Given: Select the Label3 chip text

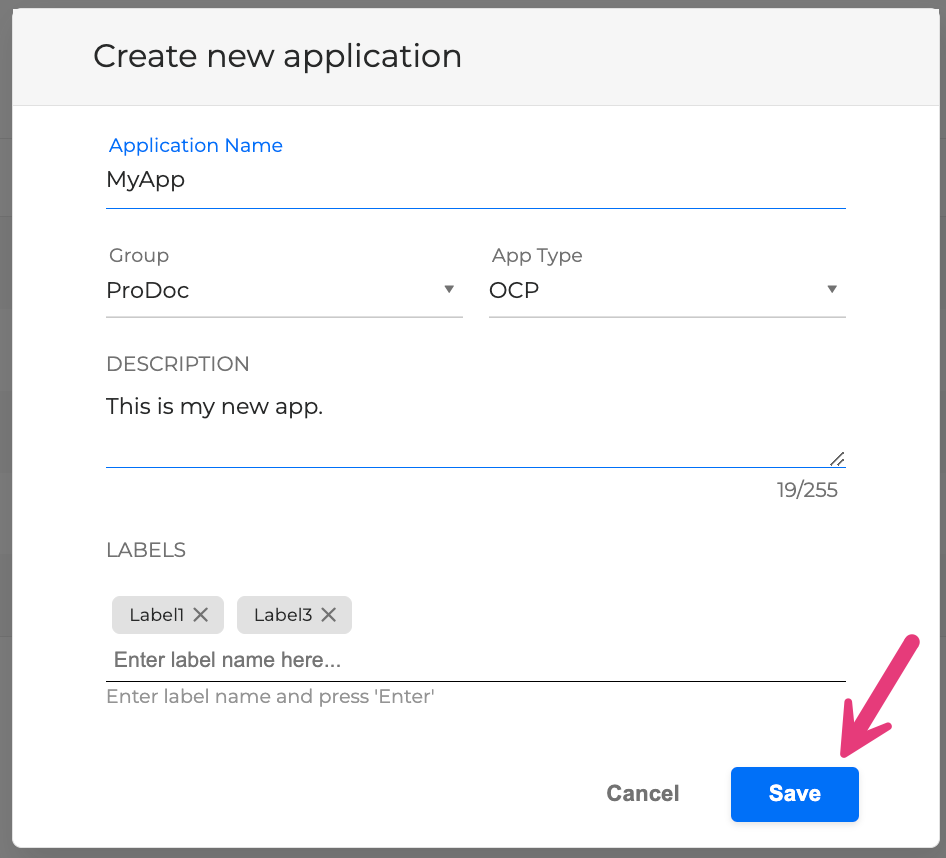Looking at the screenshot, I should click(283, 615).
